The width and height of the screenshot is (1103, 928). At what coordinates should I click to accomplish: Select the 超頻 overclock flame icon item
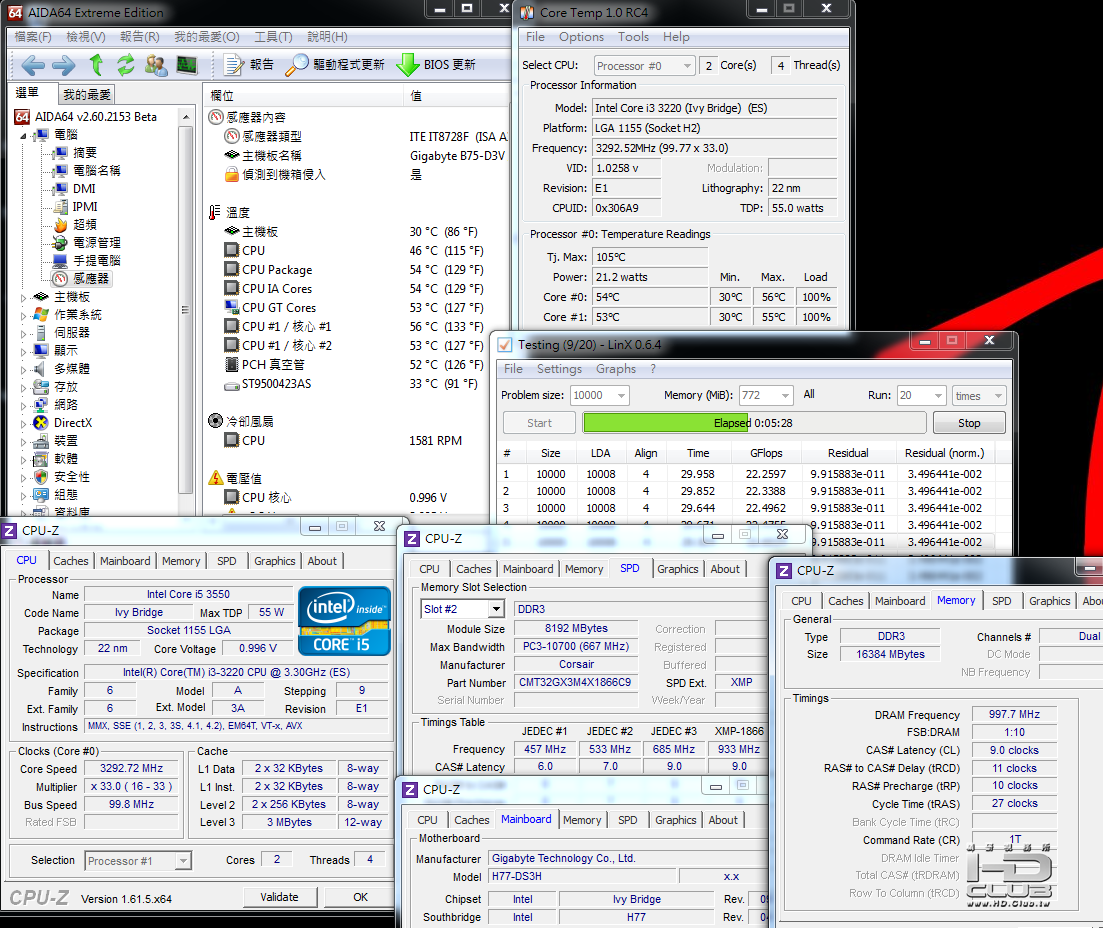pyautogui.click(x=76, y=224)
